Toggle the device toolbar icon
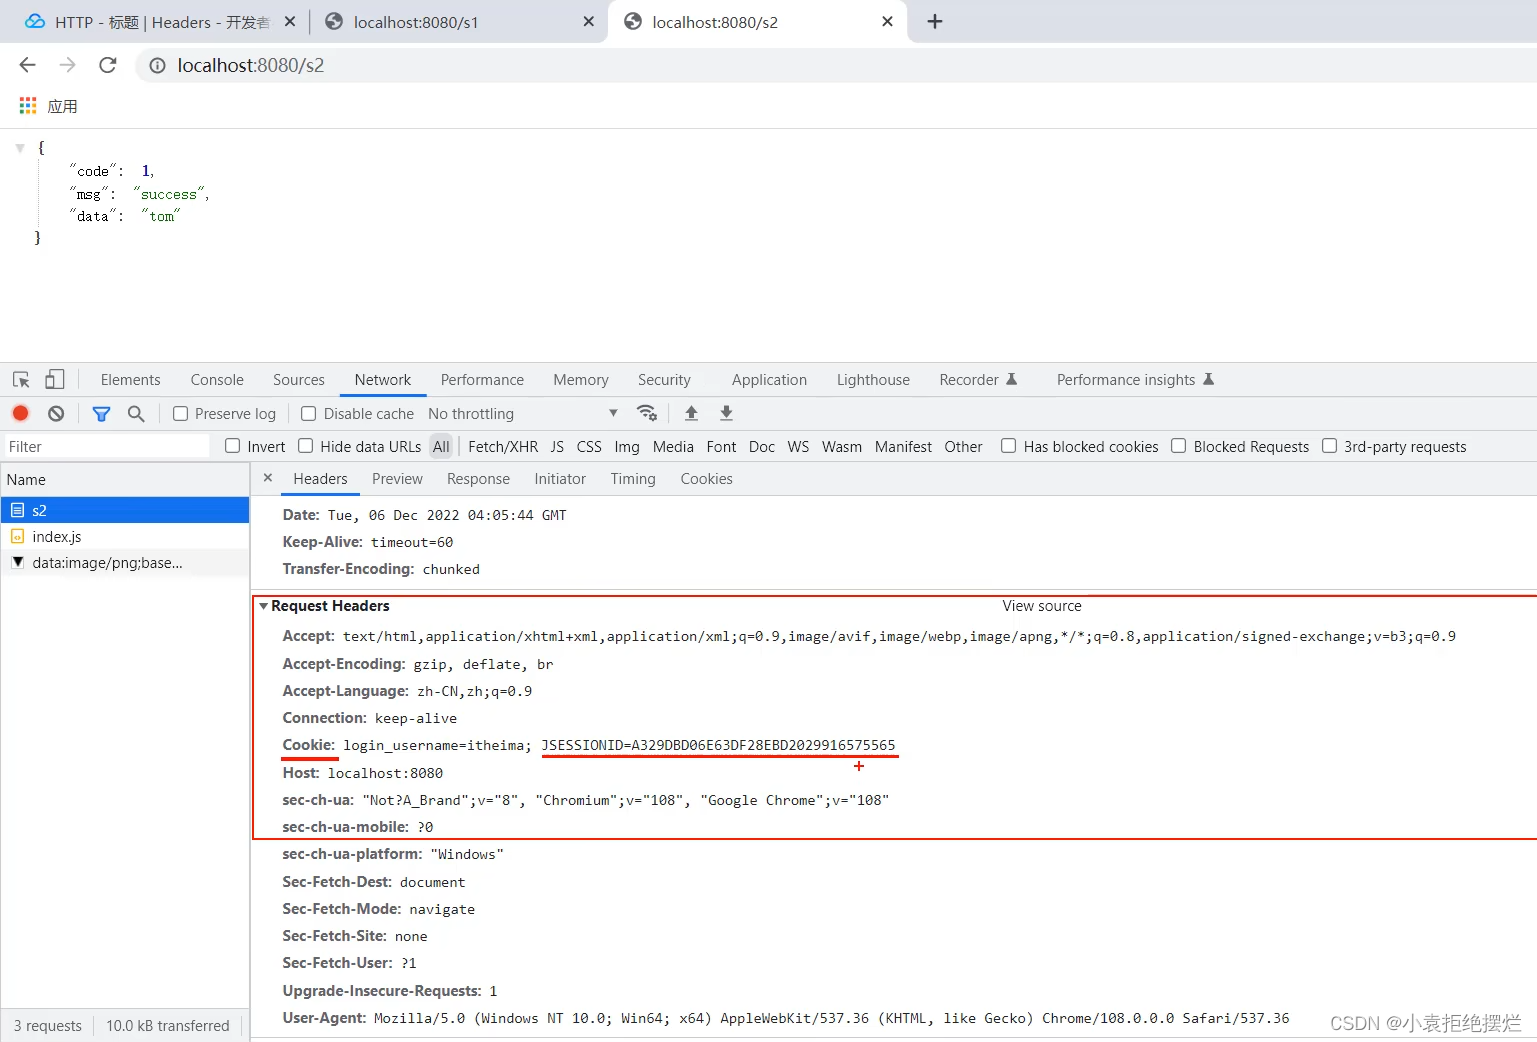The height and width of the screenshot is (1042, 1537). point(55,379)
